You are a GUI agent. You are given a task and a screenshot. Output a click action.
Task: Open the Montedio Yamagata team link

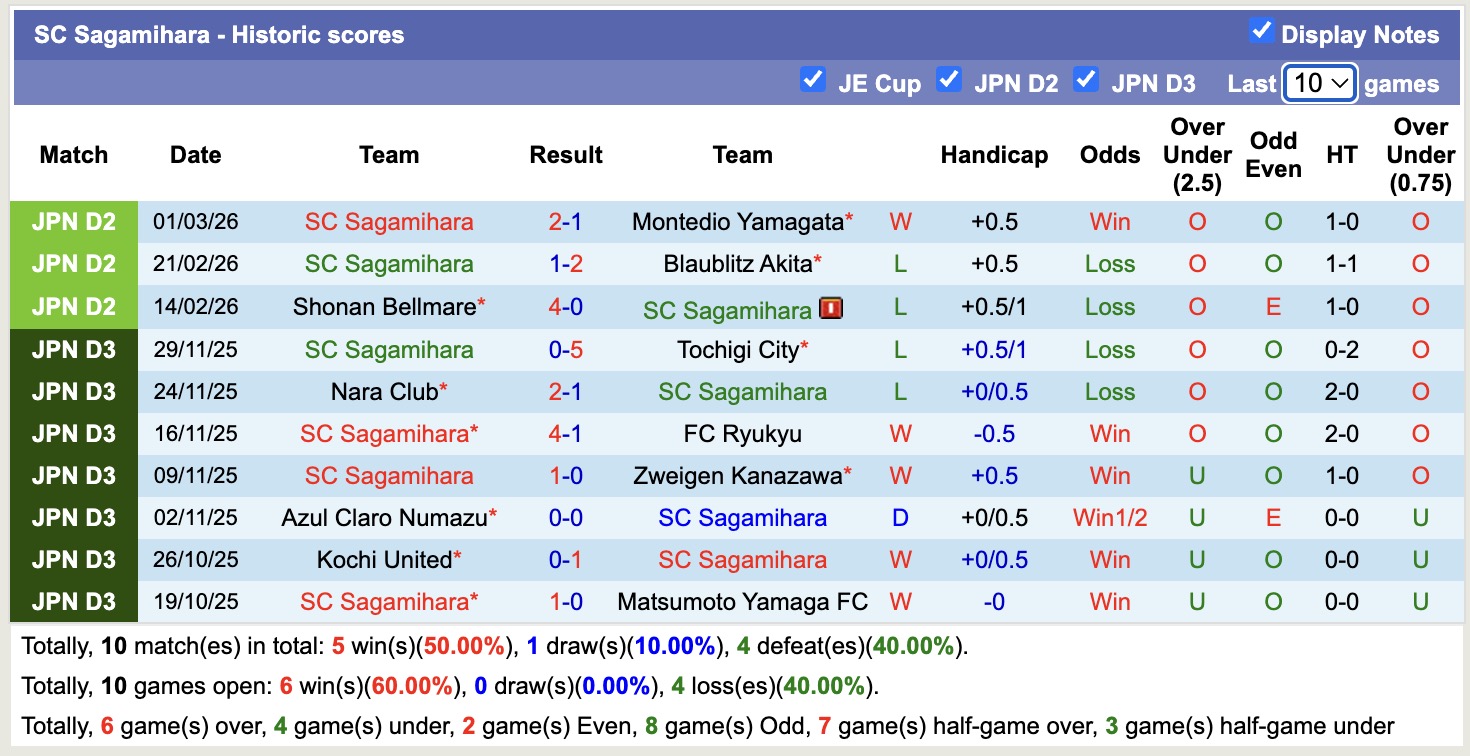click(x=738, y=222)
